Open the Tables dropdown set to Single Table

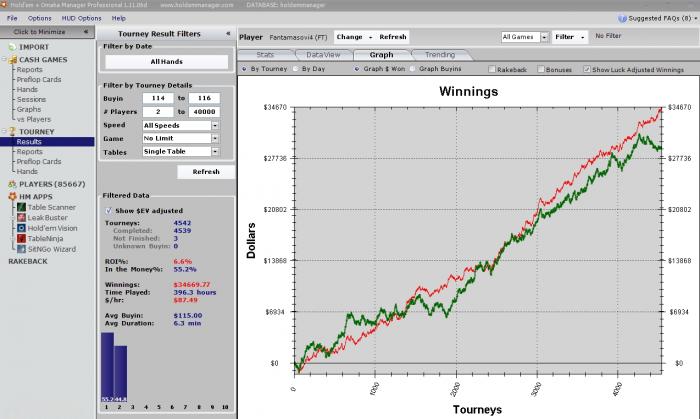[x=215, y=152]
